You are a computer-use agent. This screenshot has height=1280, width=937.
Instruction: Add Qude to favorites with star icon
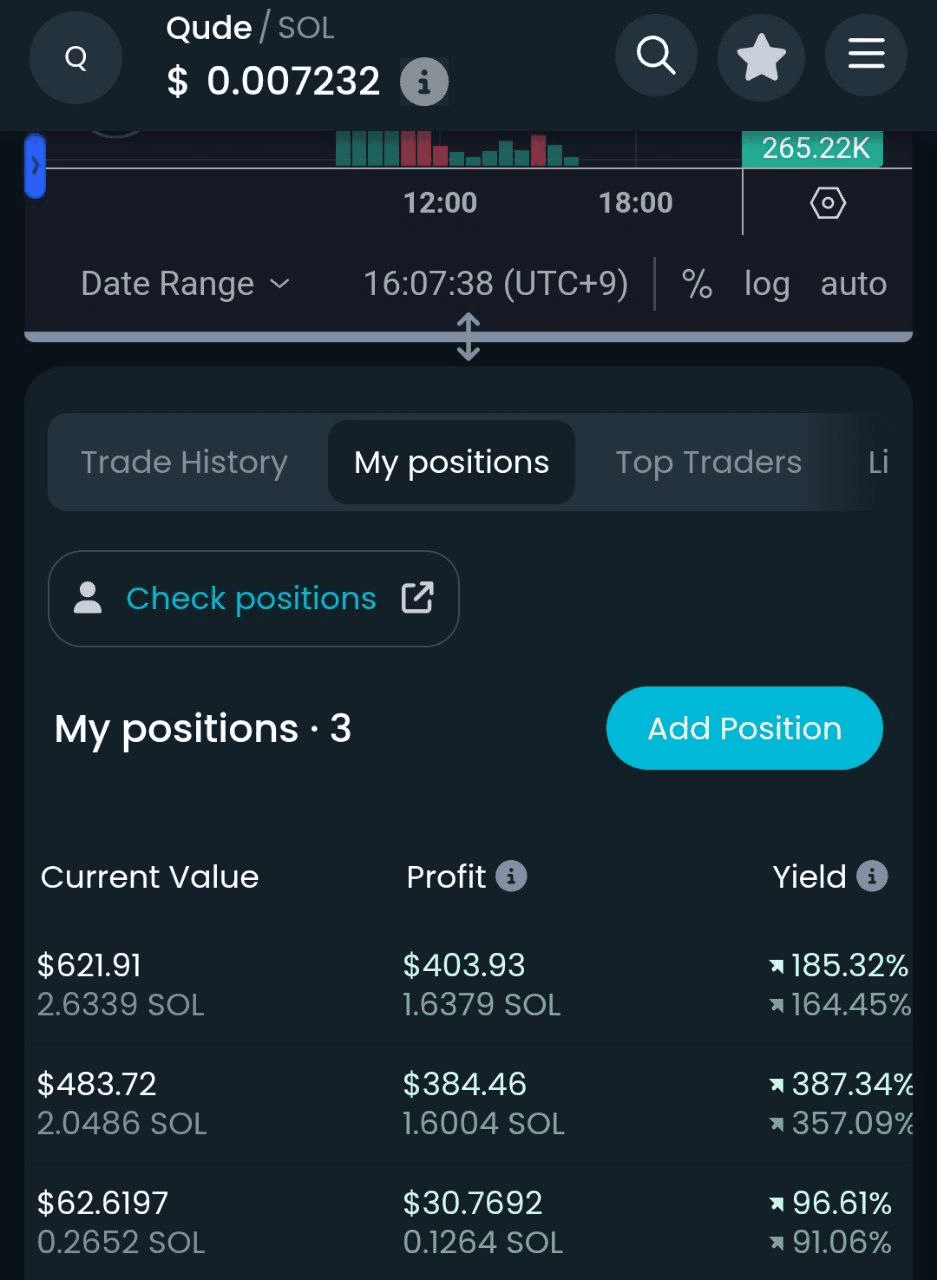[x=762, y=57]
